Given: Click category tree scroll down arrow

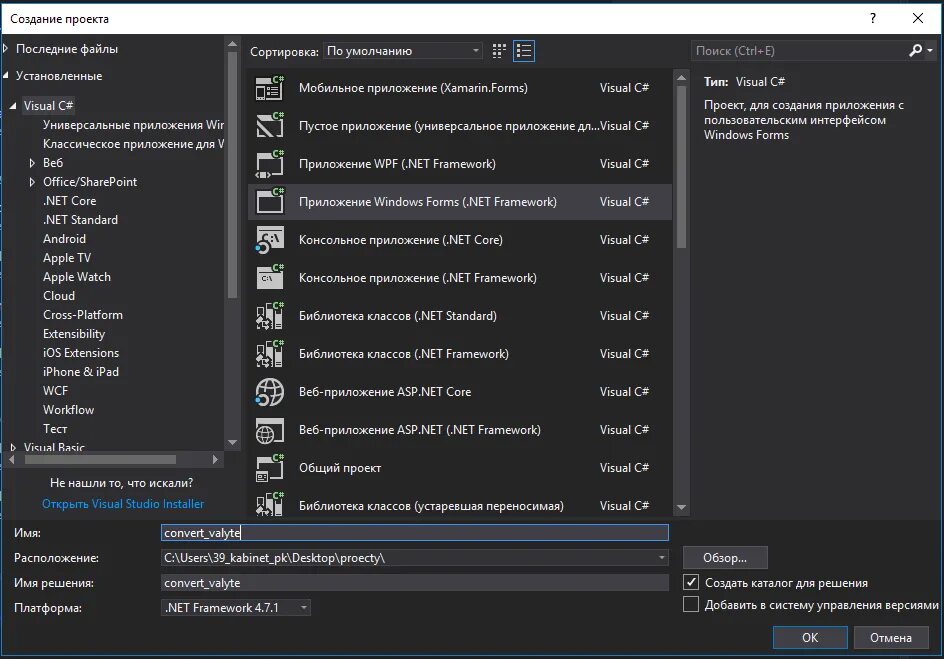Looking at the screenshot, I should tap(232, 443).
